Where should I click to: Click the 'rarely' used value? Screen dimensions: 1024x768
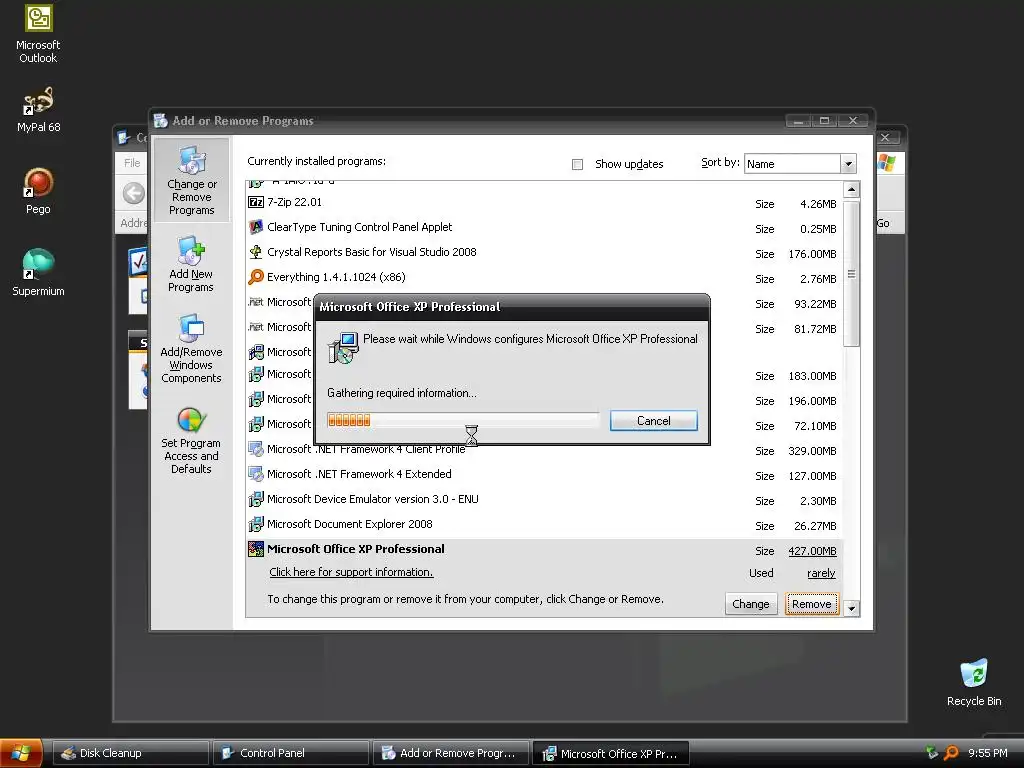click(x=821, y=573)
